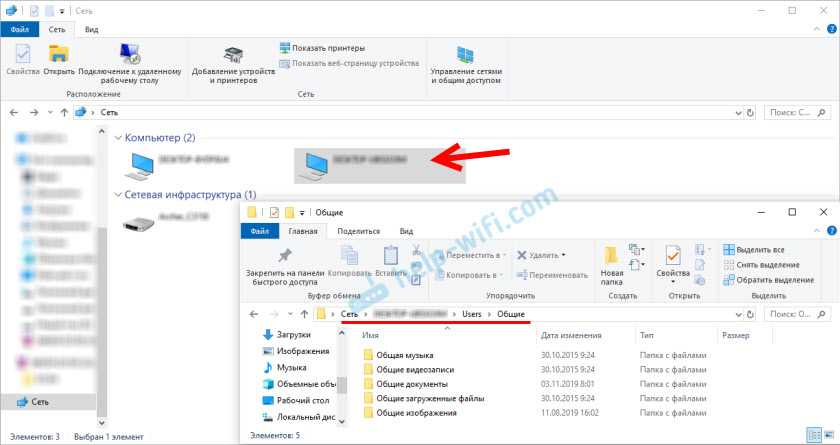This screenshot has height=445, width=840.
Task: Open the Copy to dropdown
Action: tap(467, 274)
